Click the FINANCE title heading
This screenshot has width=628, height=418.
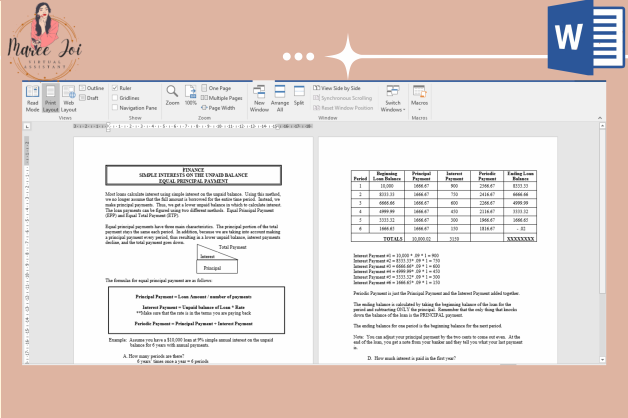pyautogui.click(x=193, y=170)
